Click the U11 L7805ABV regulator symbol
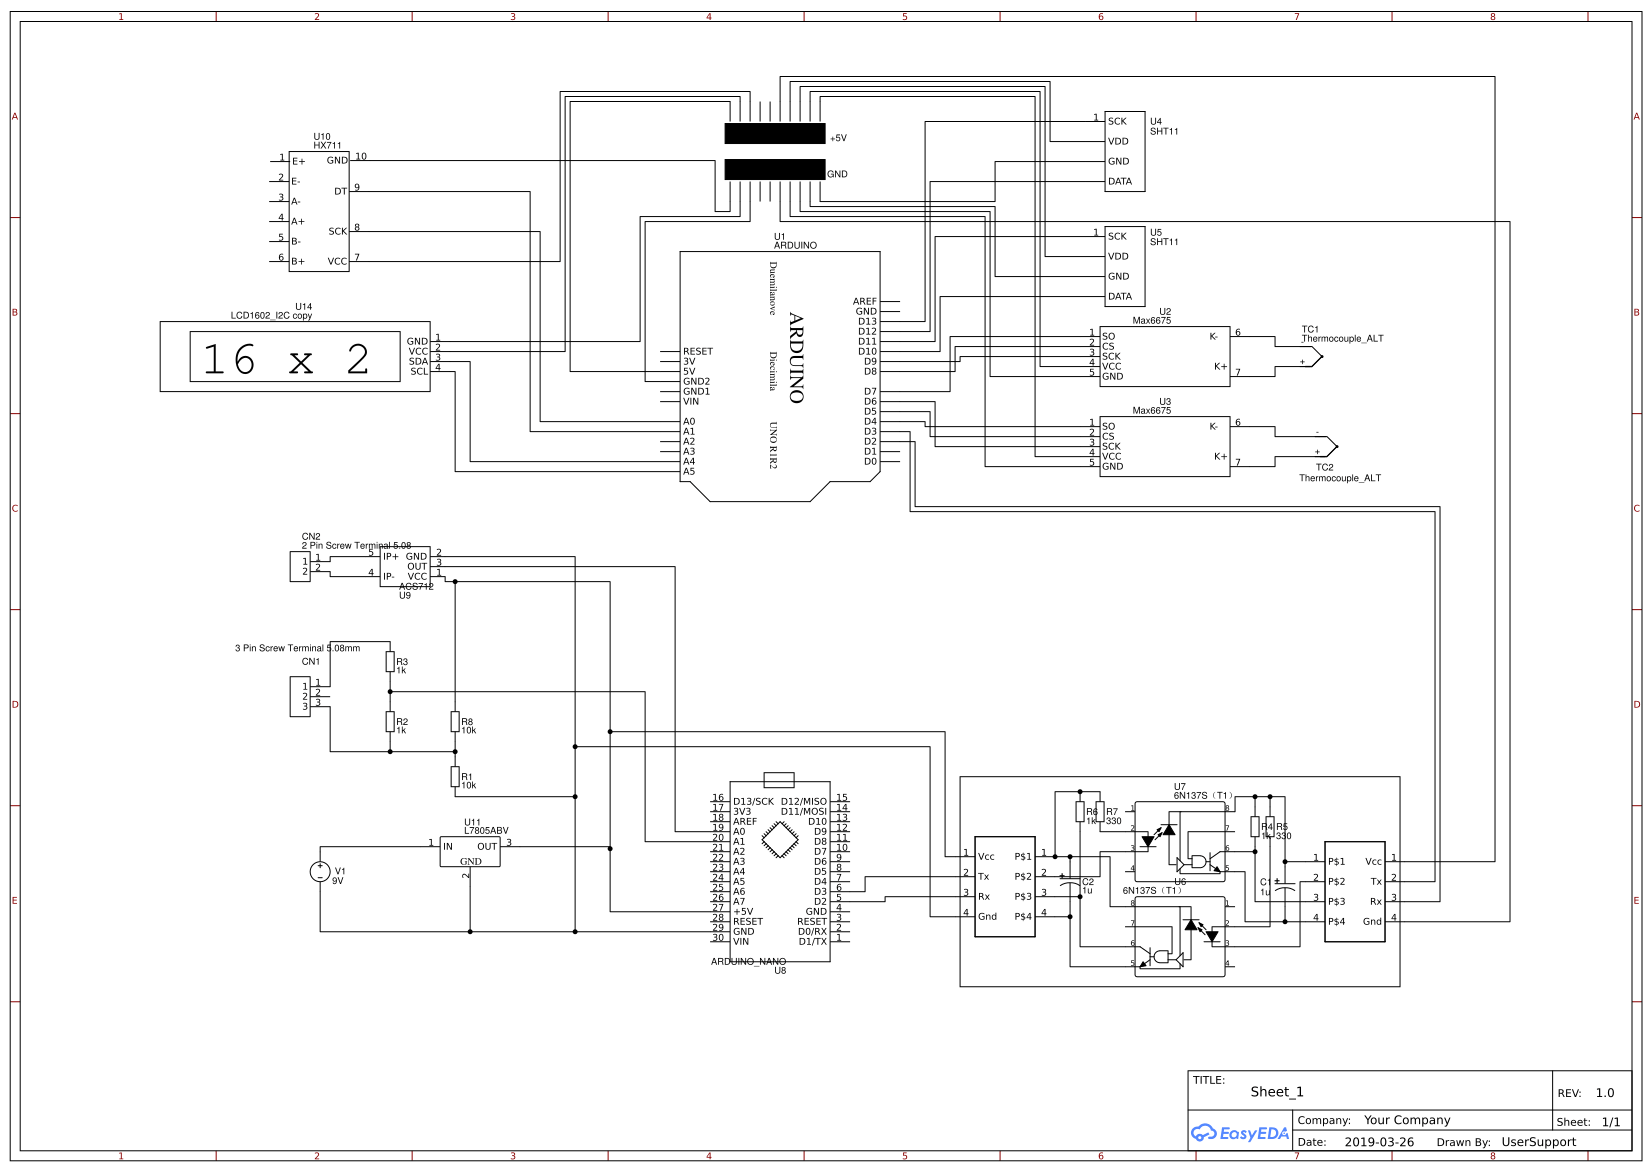 coord(470,852)
